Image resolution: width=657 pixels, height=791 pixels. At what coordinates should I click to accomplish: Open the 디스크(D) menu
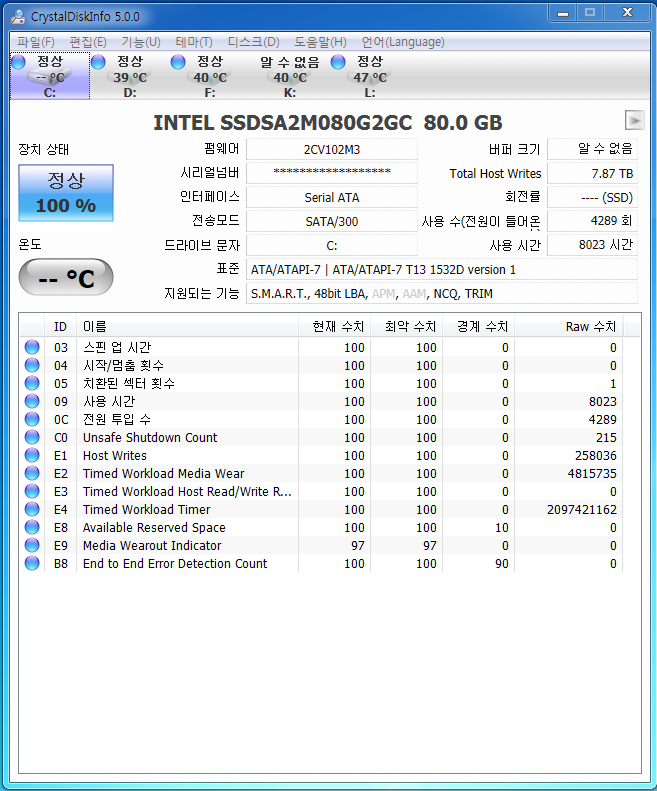(x=253, y=42)
